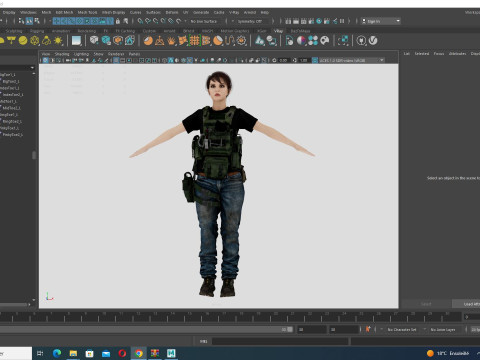Toggle the highlighted camera icon in the viewport toolbar
The width and height of the screenshot is (480, 360).
(x=46, y=60)
